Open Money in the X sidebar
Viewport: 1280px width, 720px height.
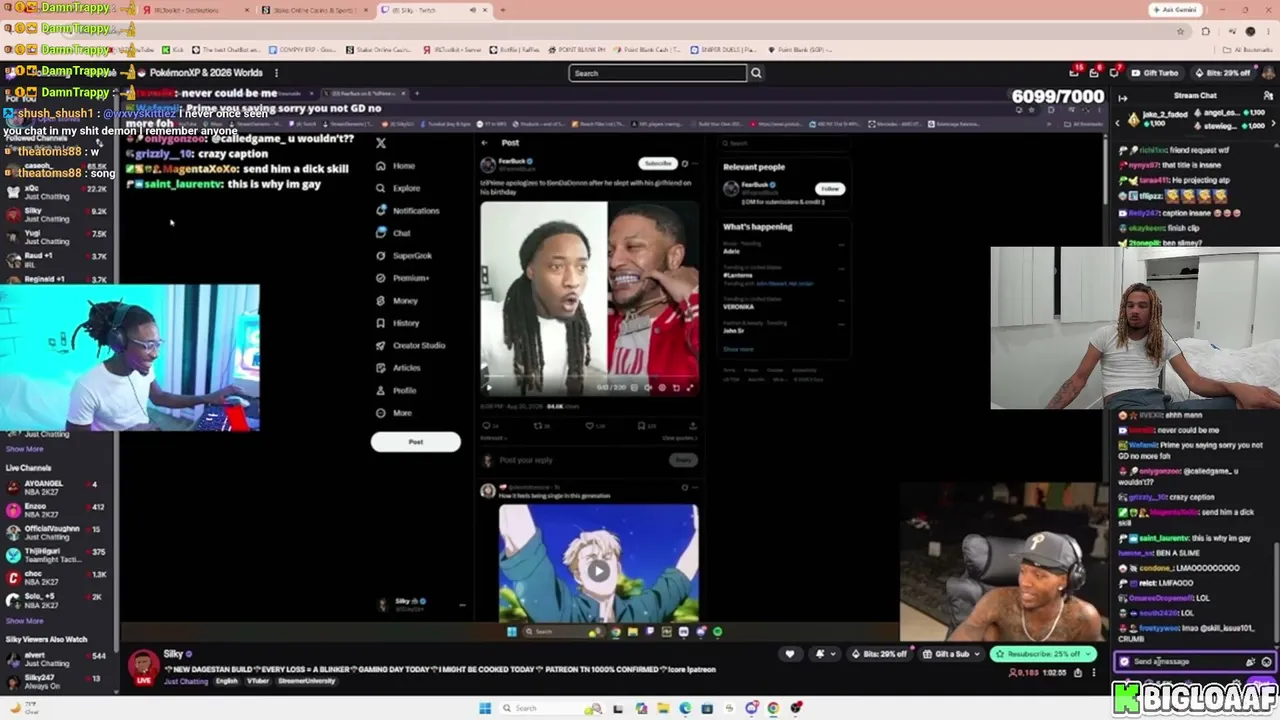pos(397,301)
